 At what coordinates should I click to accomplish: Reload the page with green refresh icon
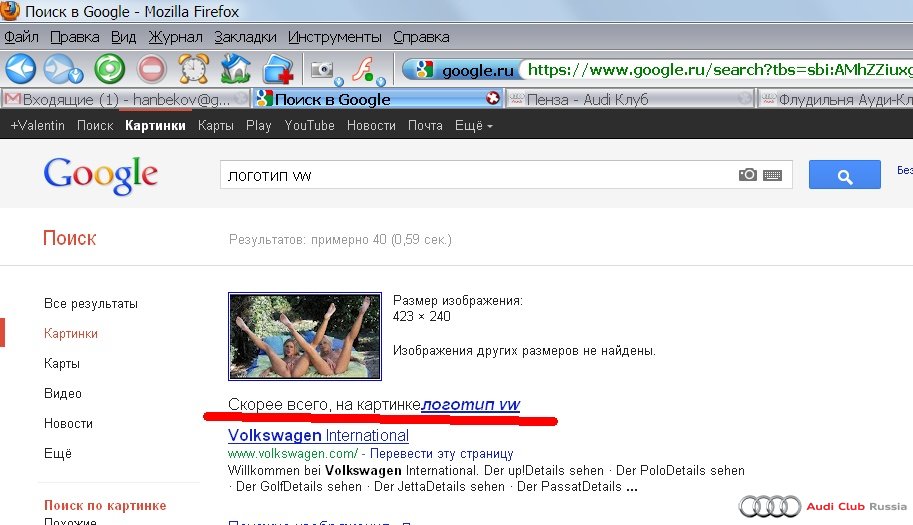point(109,69)
